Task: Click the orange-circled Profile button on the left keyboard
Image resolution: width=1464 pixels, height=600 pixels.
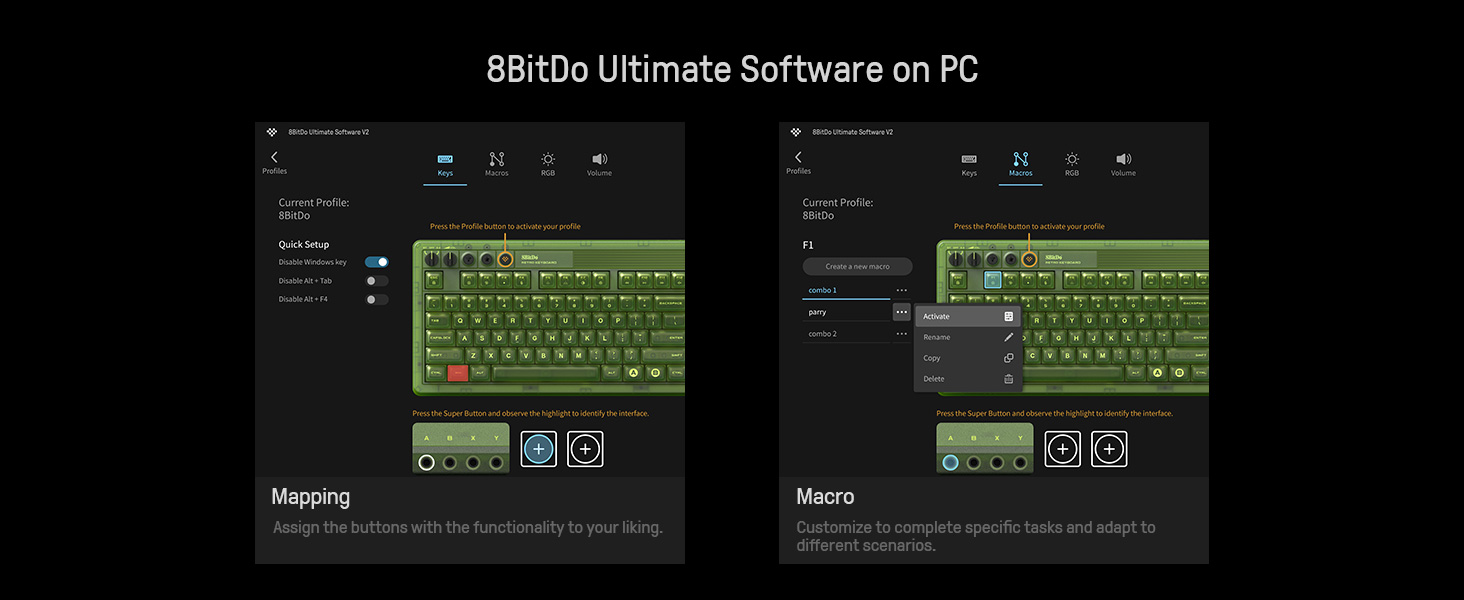Action: (x=505, y=259)
